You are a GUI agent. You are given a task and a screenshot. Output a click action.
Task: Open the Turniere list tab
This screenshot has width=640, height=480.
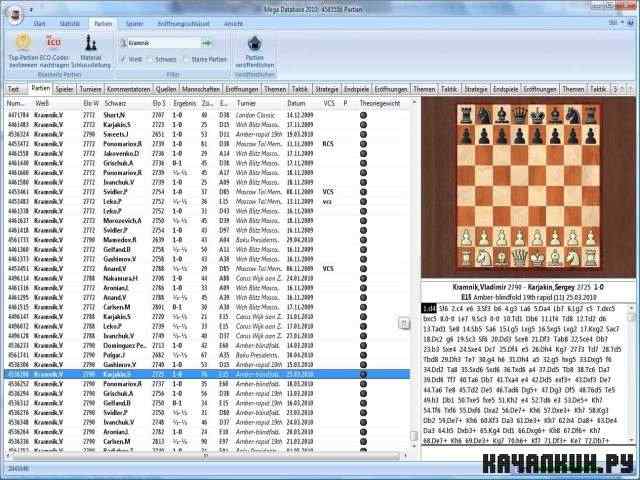[x=90, y=89]
